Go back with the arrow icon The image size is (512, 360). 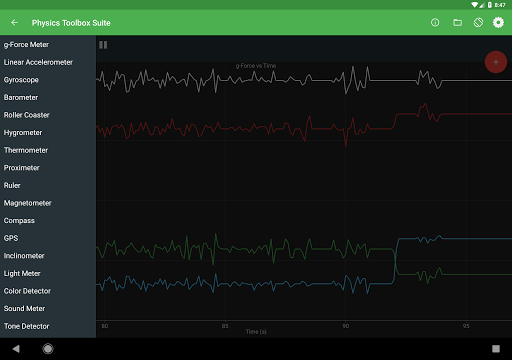point(14,23)
